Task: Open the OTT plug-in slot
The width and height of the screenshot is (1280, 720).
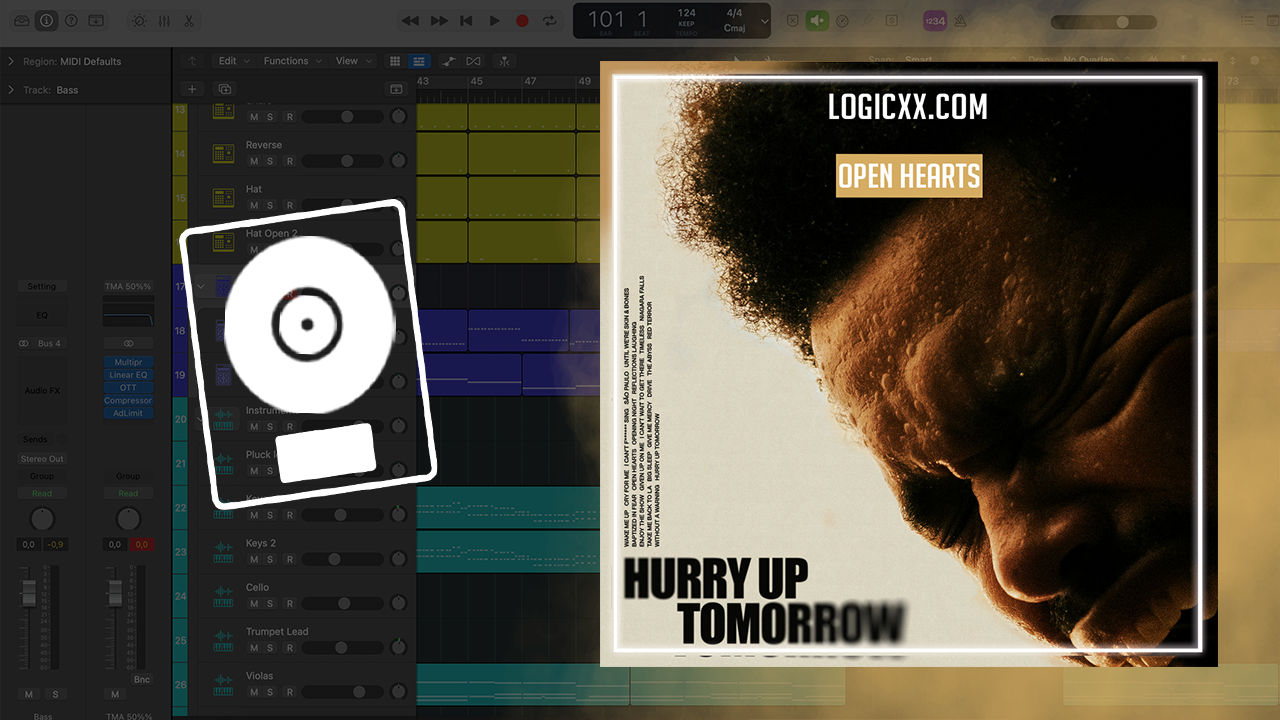Action: point(128,388)
